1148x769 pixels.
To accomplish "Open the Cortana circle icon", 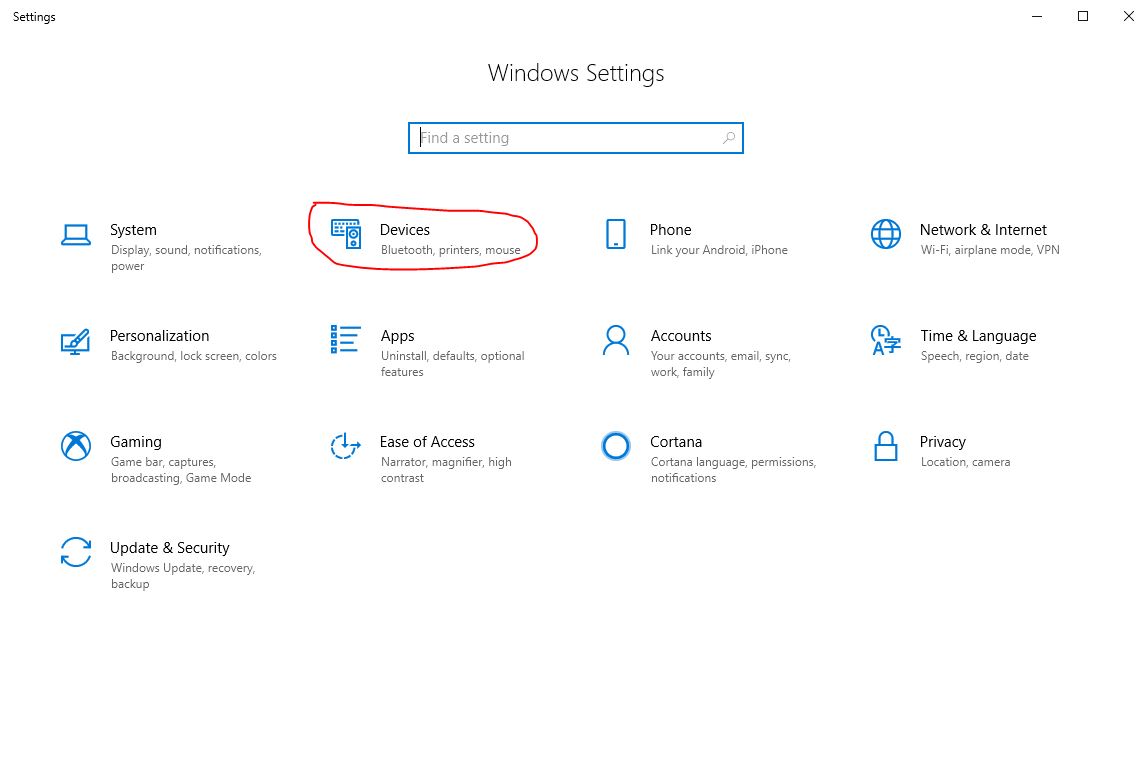I will coord(616,446).
